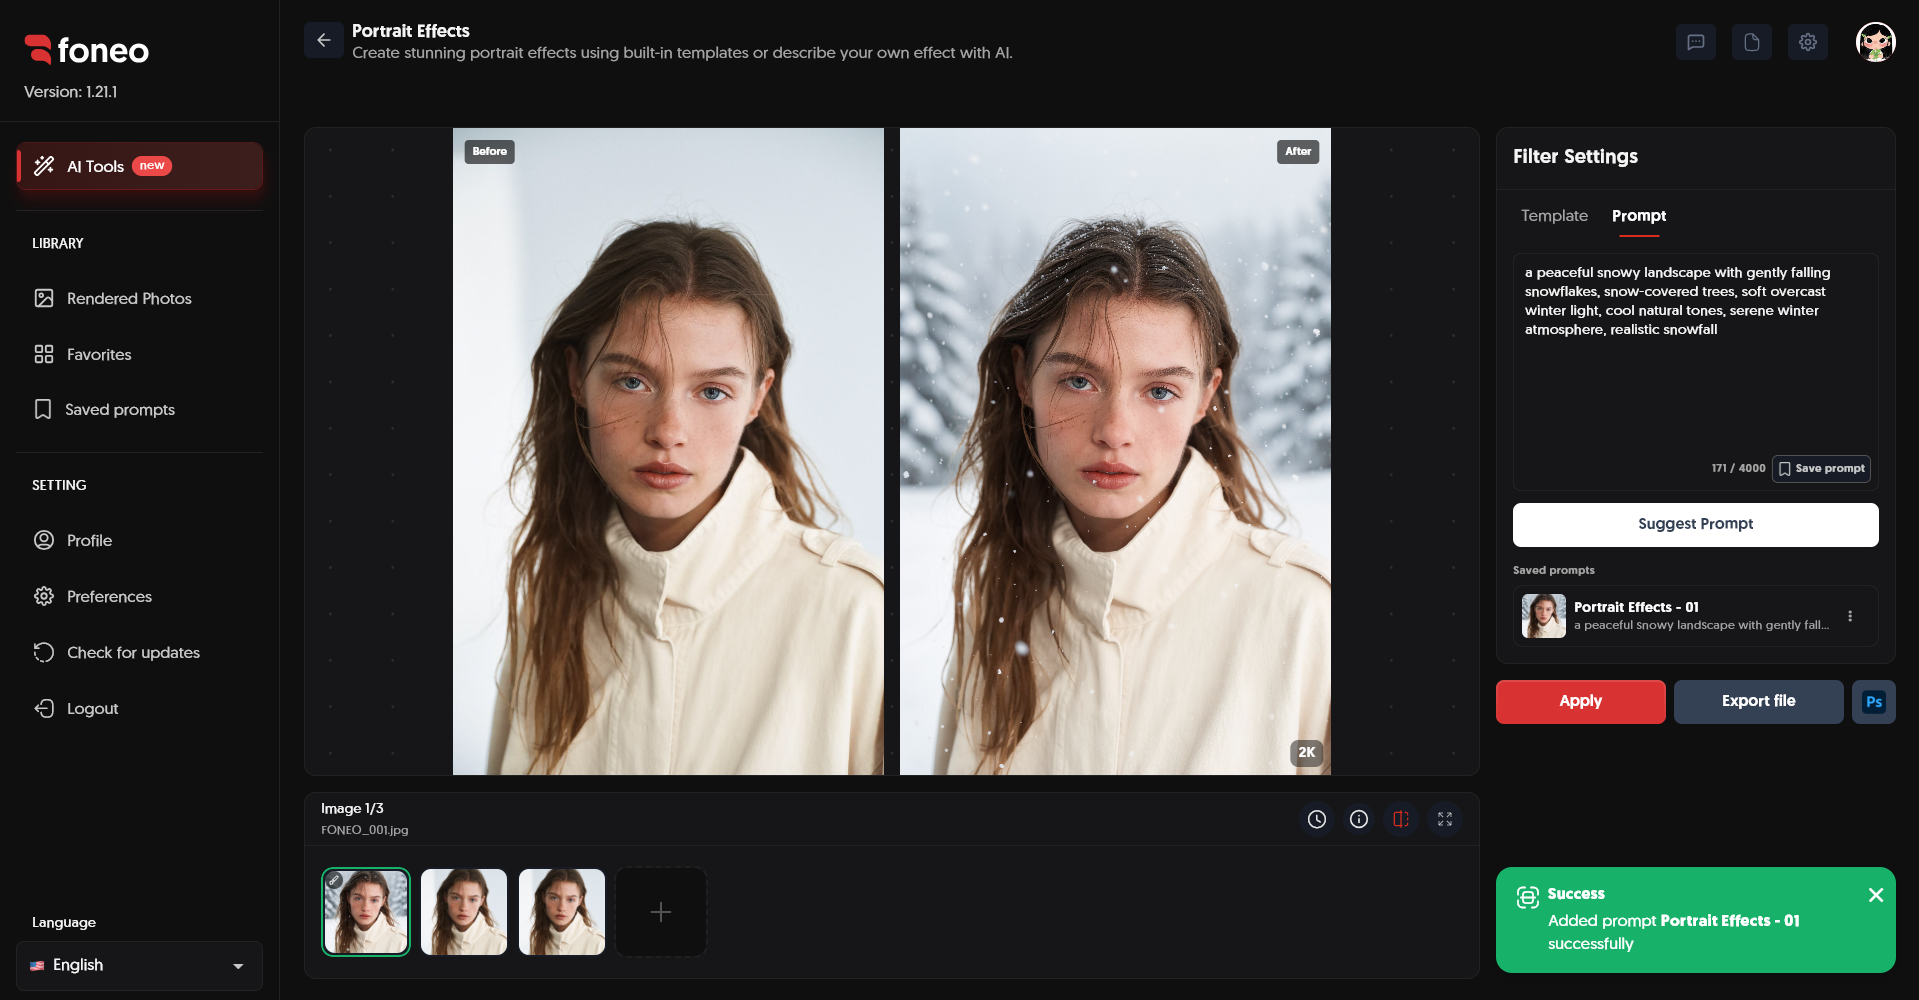Toggle the before/after compare view icon
1919x1000 pixels.
pyautogui.click(x=1401, y=819)
